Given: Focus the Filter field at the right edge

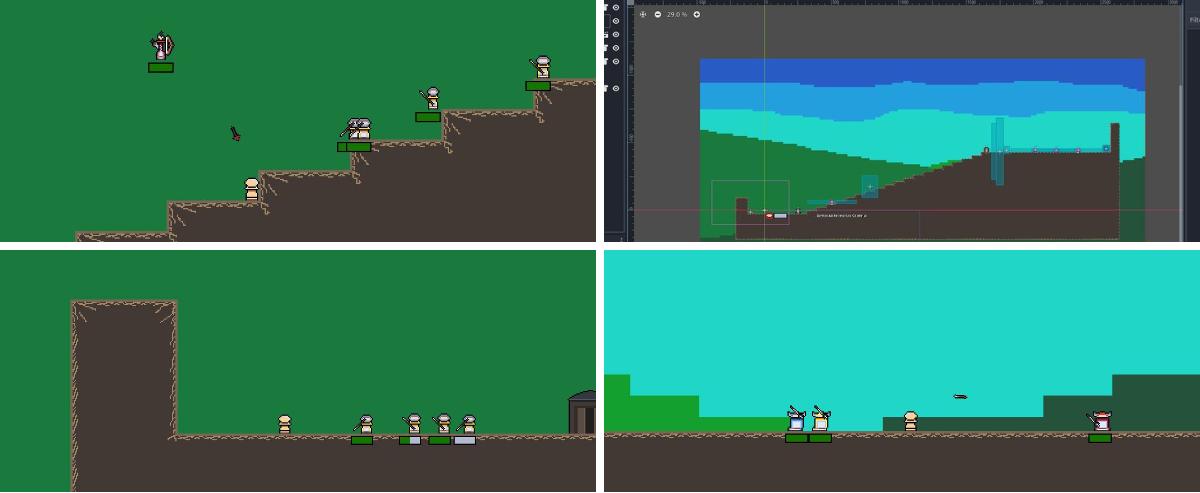Looking at the screenshot, I should pos(1194,19).
